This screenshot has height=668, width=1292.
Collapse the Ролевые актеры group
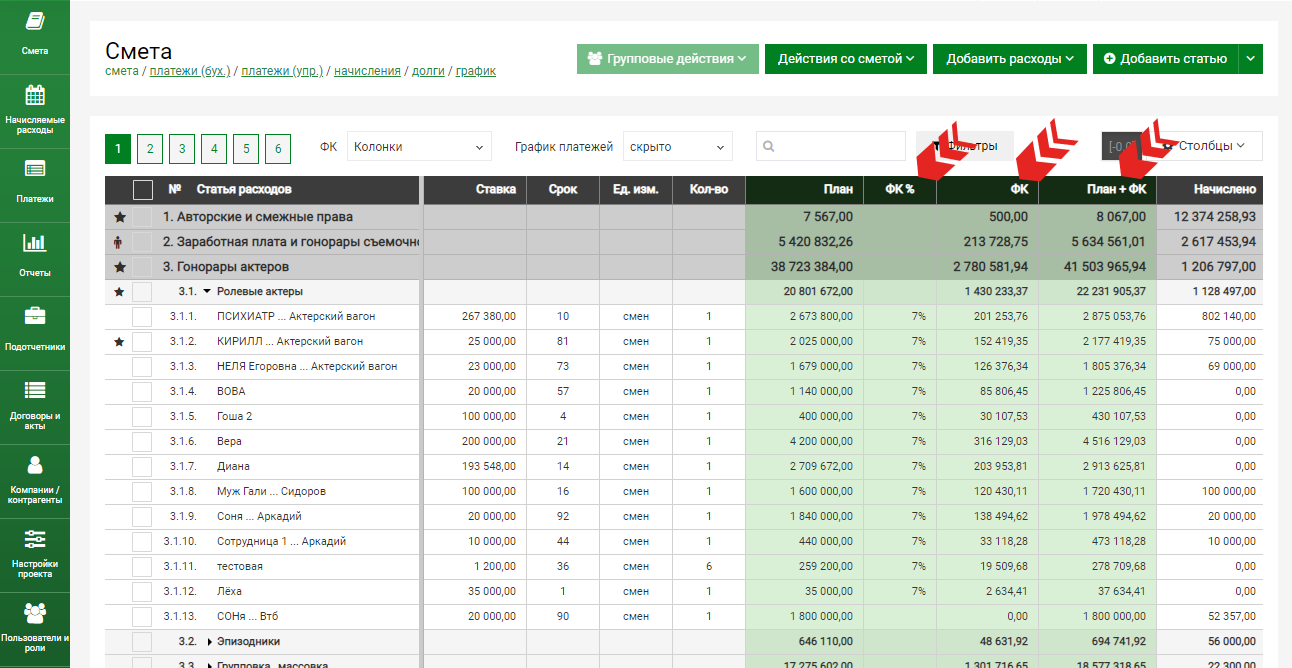(207, 292)
